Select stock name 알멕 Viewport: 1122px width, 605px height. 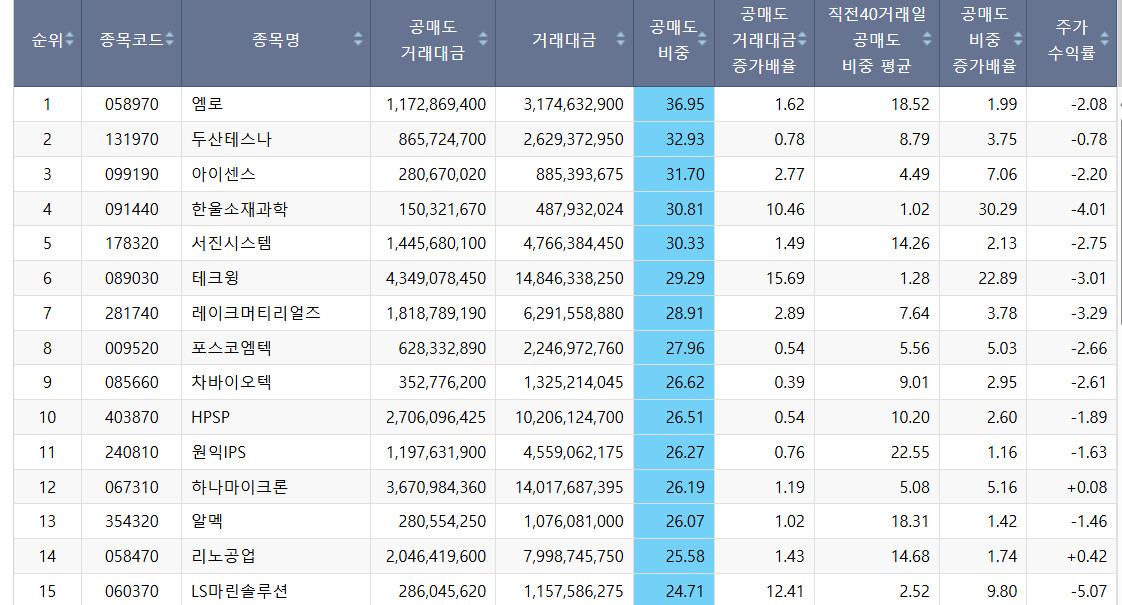(x=207, y=522)
